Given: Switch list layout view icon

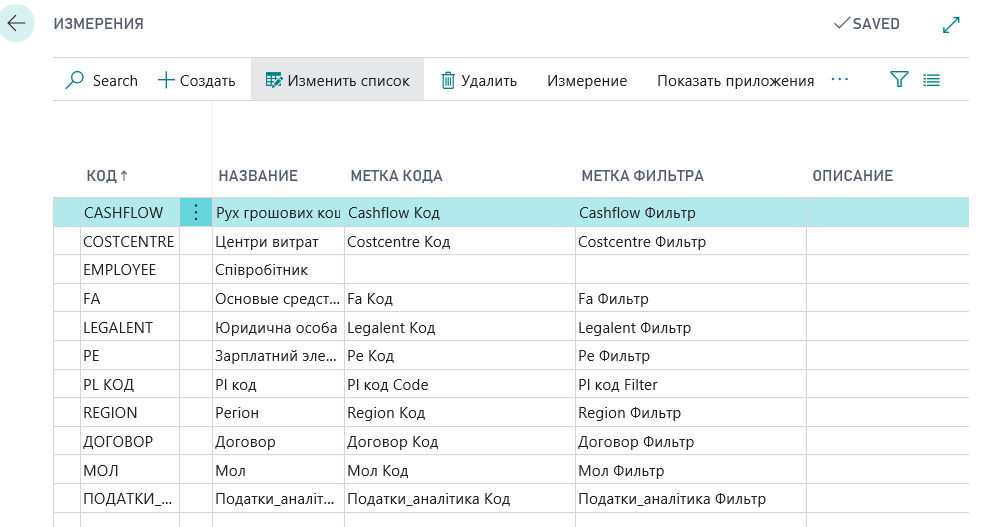Looking at the screenshot, I should pyautogui.click(x=932, y=80).
